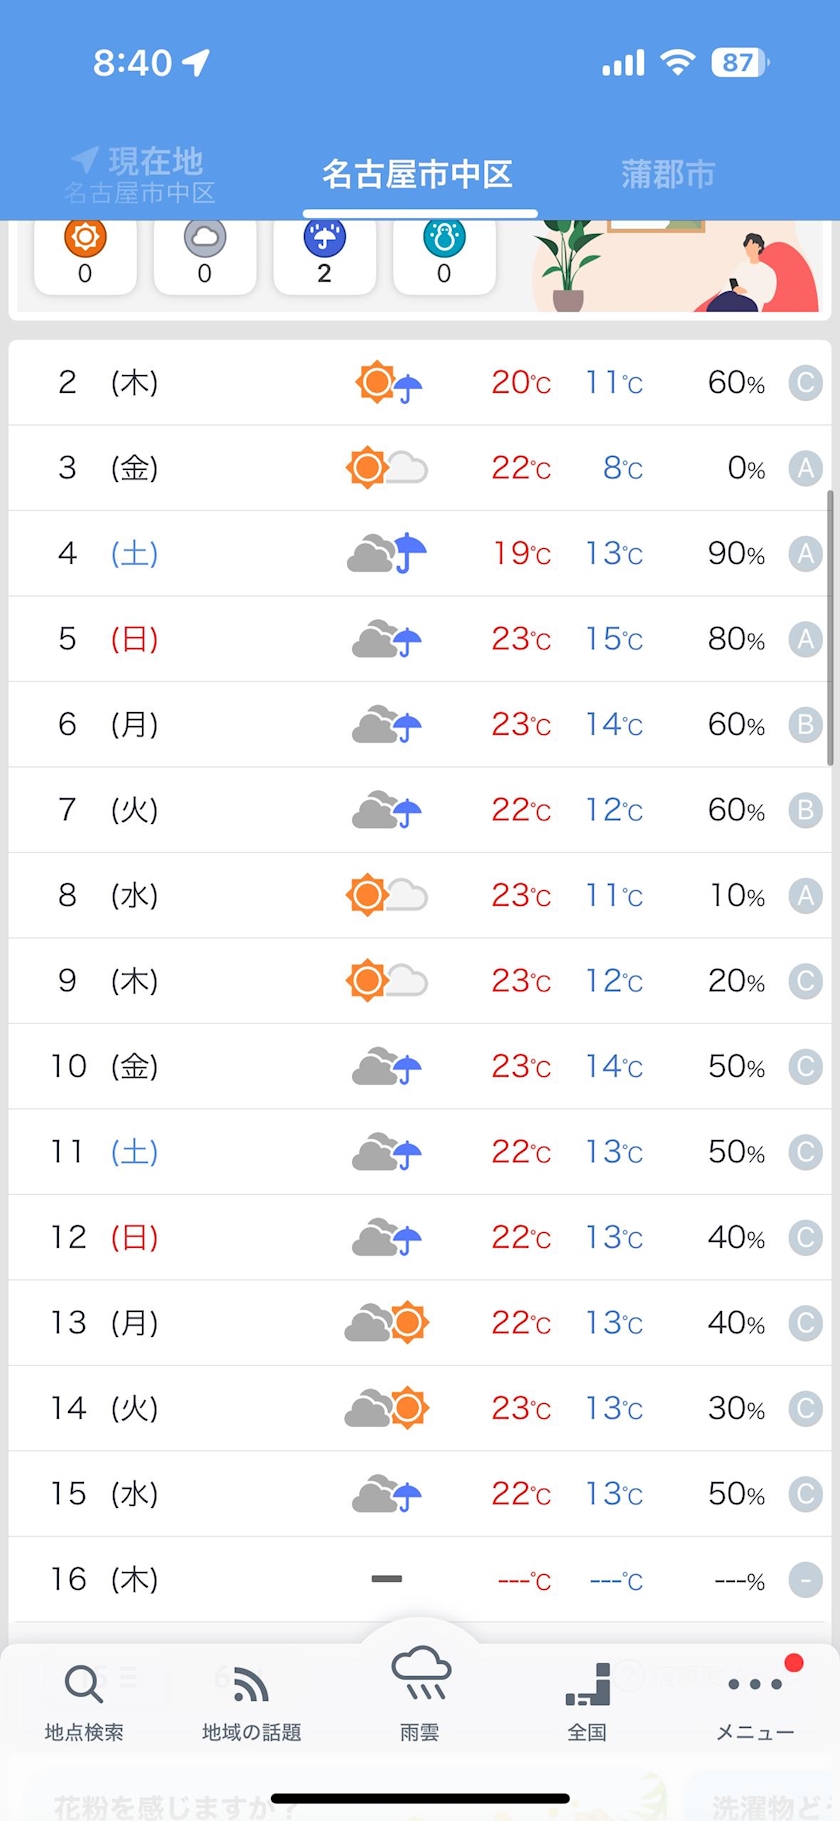840x1821 pixels.
Task: Tap the grey cloudy count icon
Action: (x=205, y=238)
